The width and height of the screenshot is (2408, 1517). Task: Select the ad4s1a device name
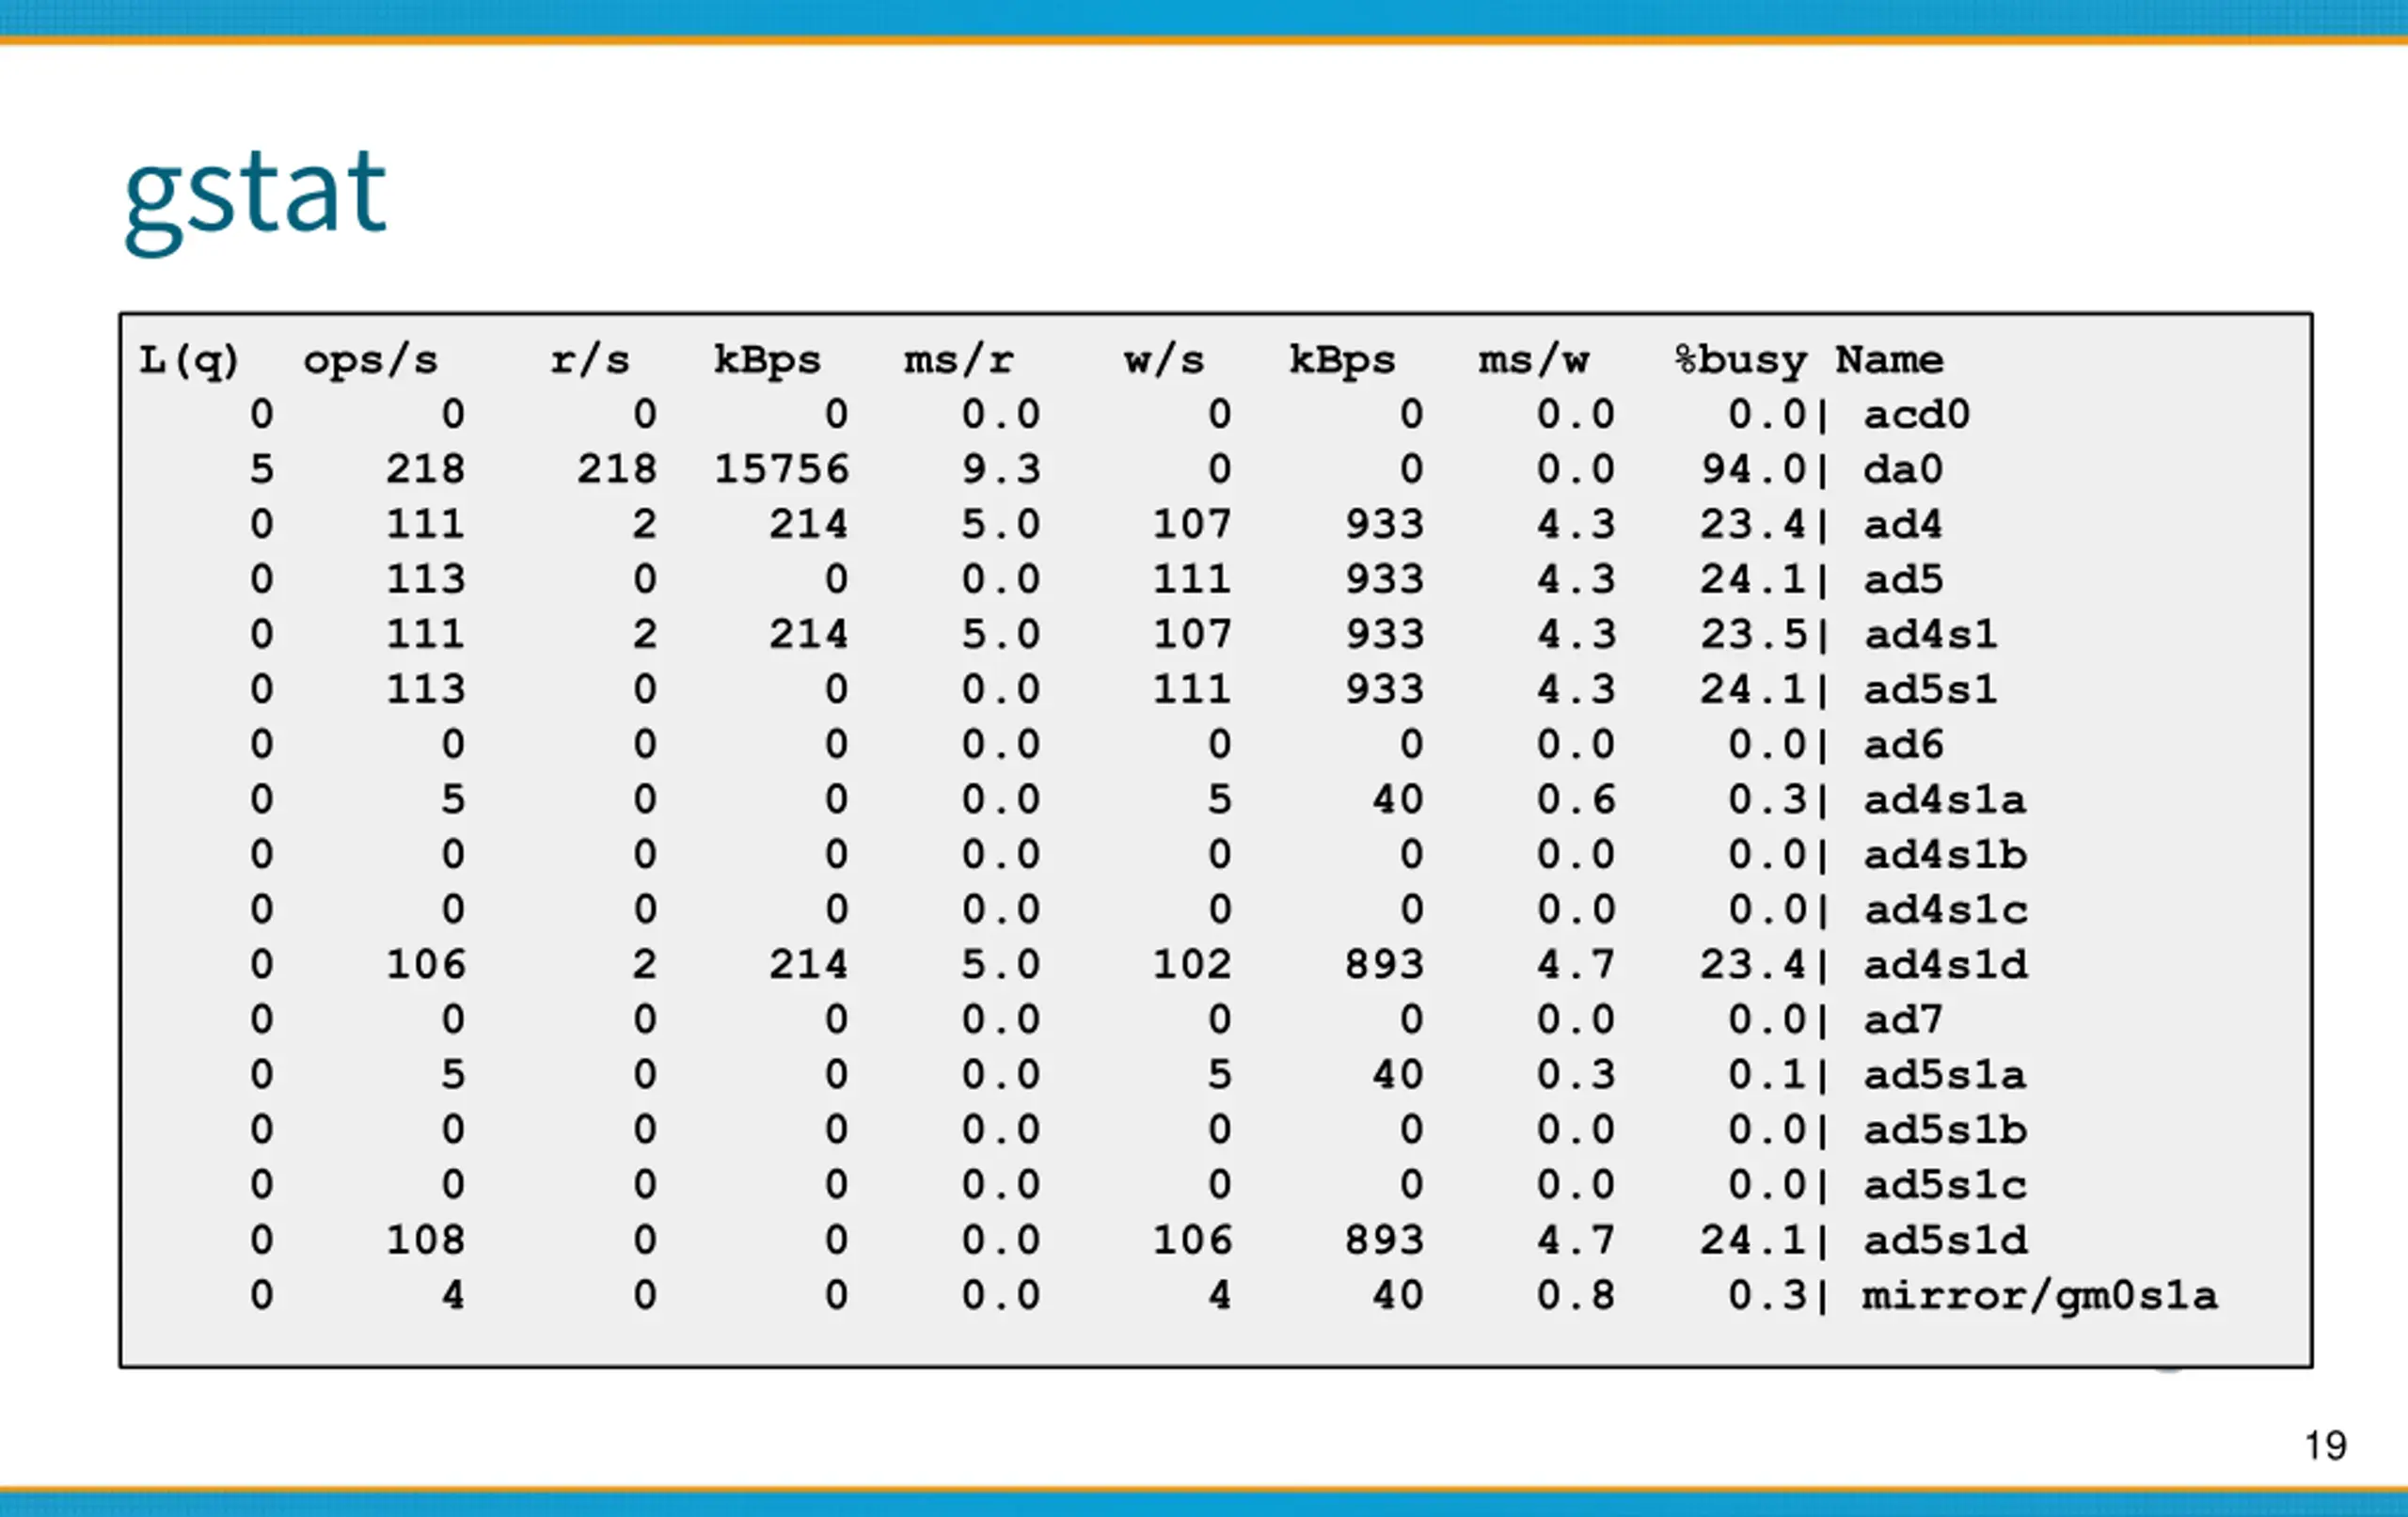(x=1944, y=800)
